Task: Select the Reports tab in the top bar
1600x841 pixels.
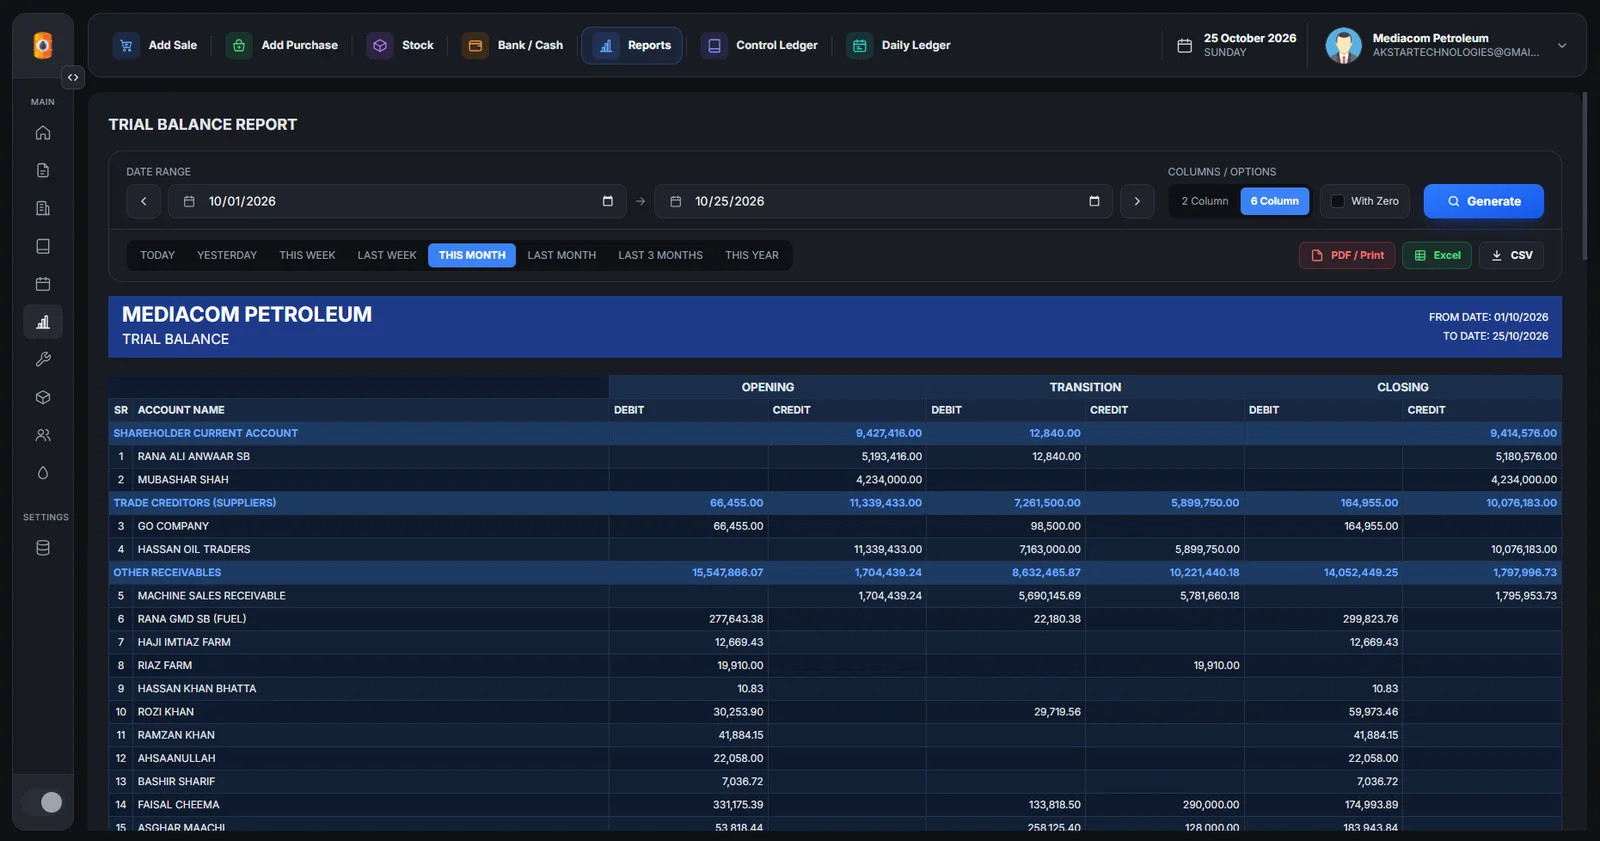Action: pyautogui.click(x=632, y=45)
